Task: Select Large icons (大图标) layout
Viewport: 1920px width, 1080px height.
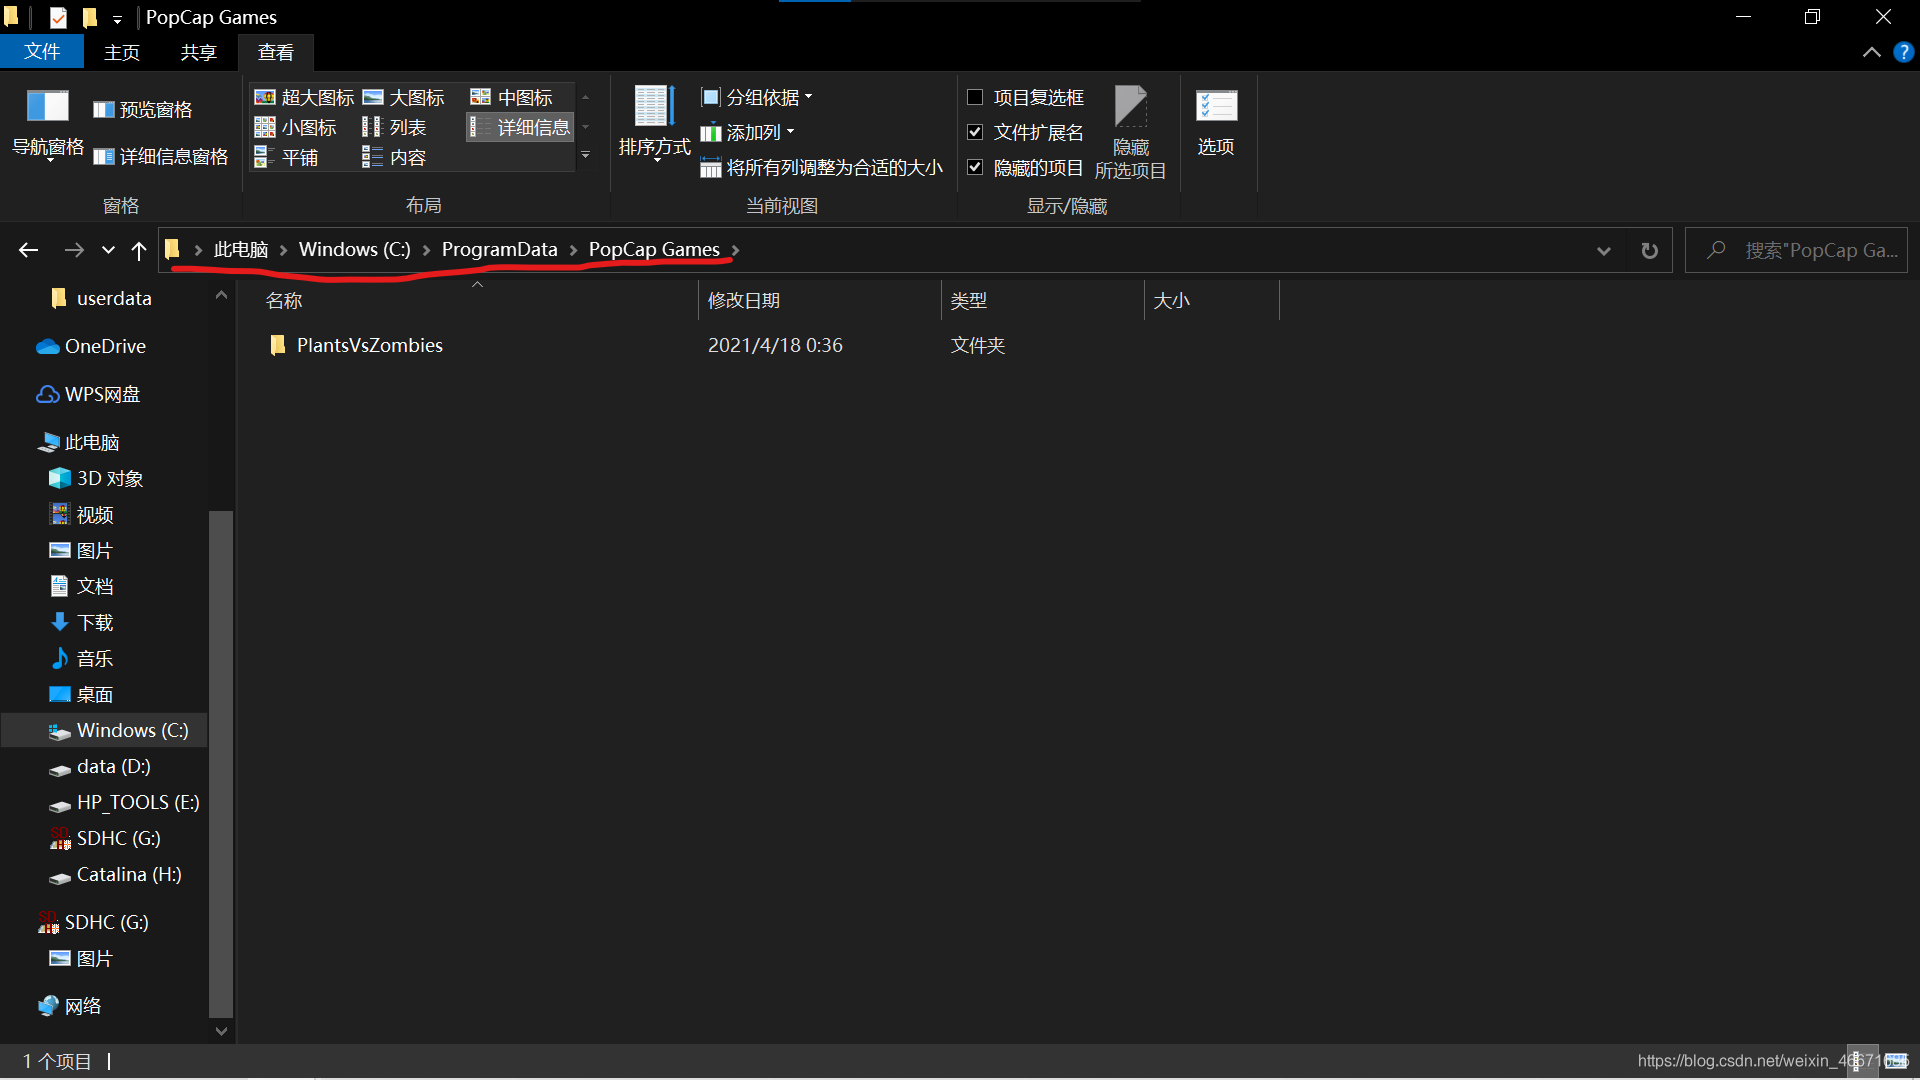Action: (x=403, y=97)
